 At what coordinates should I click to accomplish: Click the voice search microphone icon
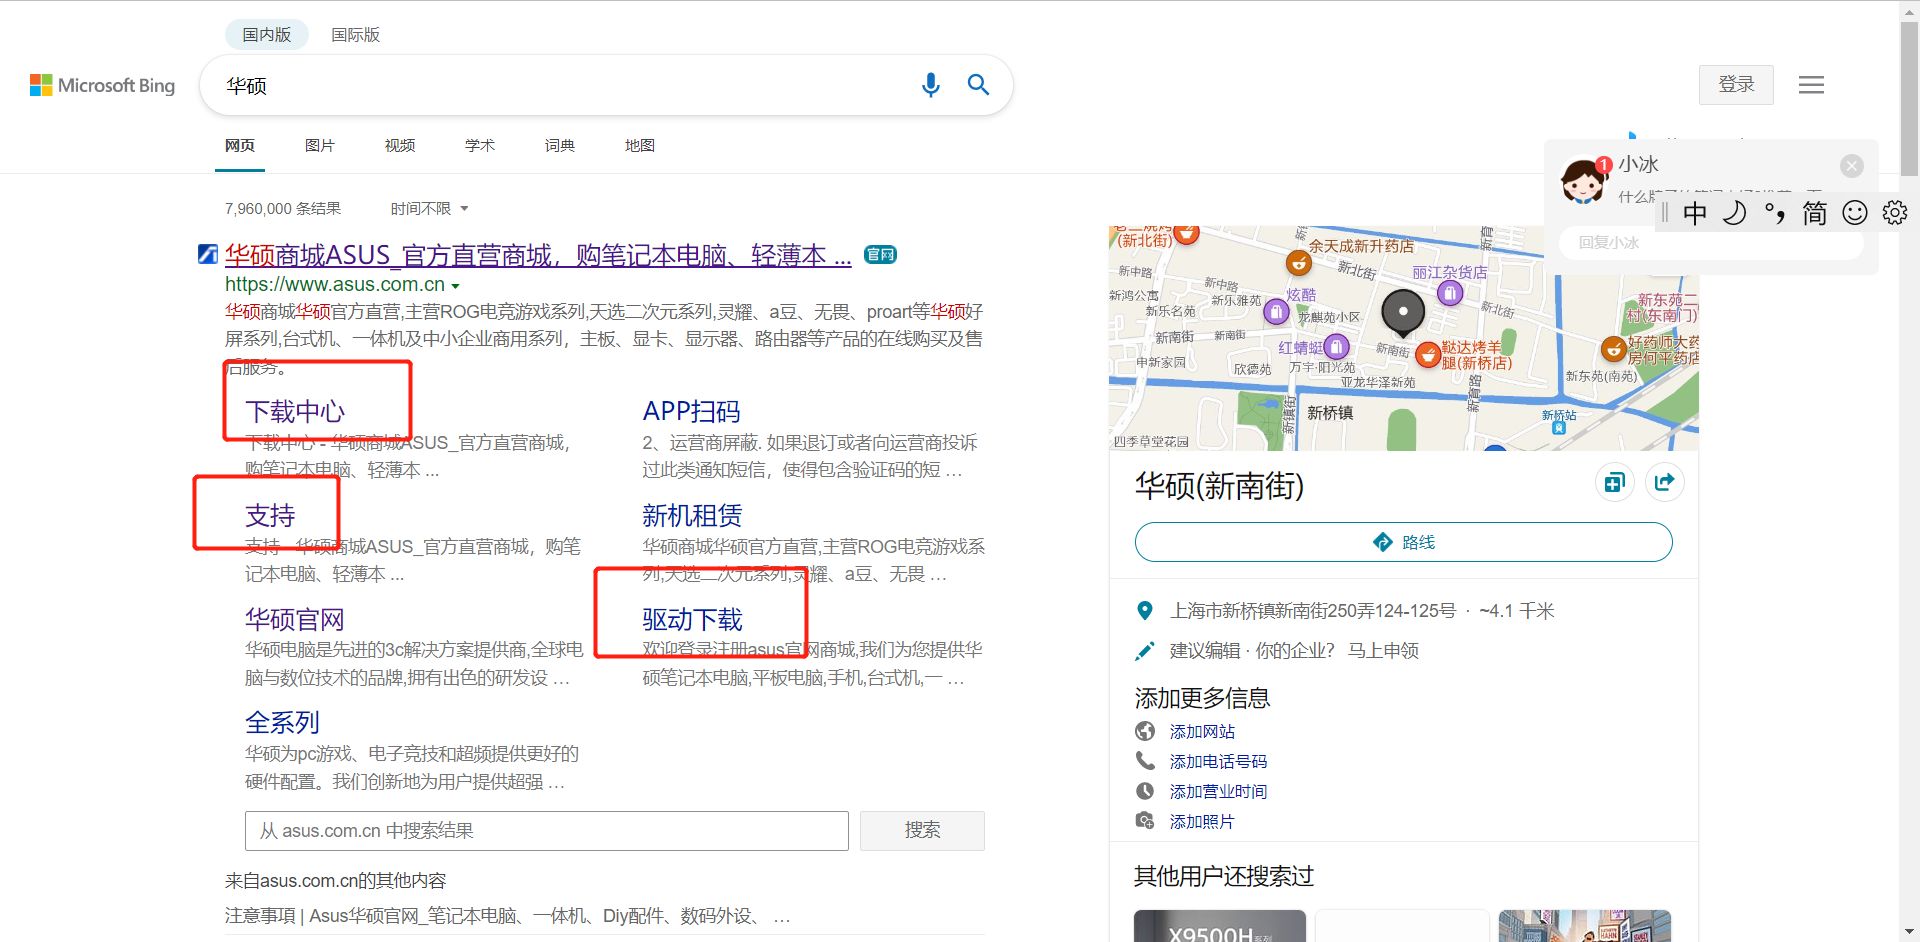[930, 86]
